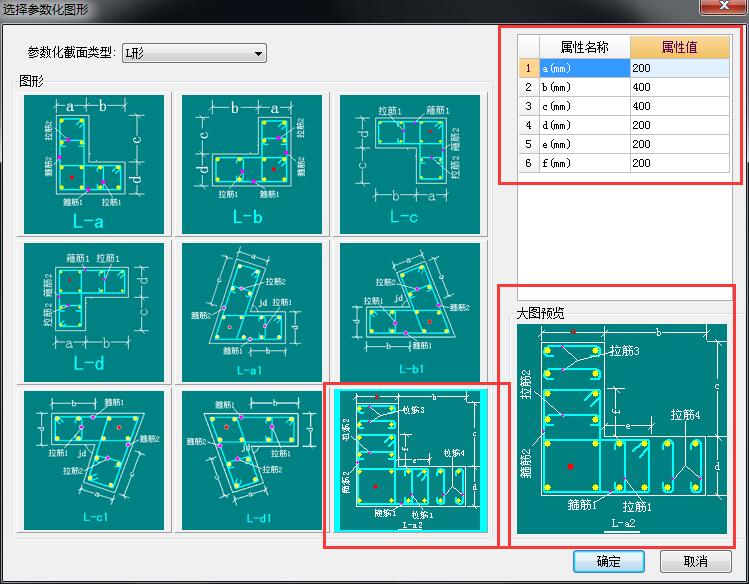The height and width of the screenshot is (584, 749).
Task: Click the 取消 button
Action: point(696,561)
